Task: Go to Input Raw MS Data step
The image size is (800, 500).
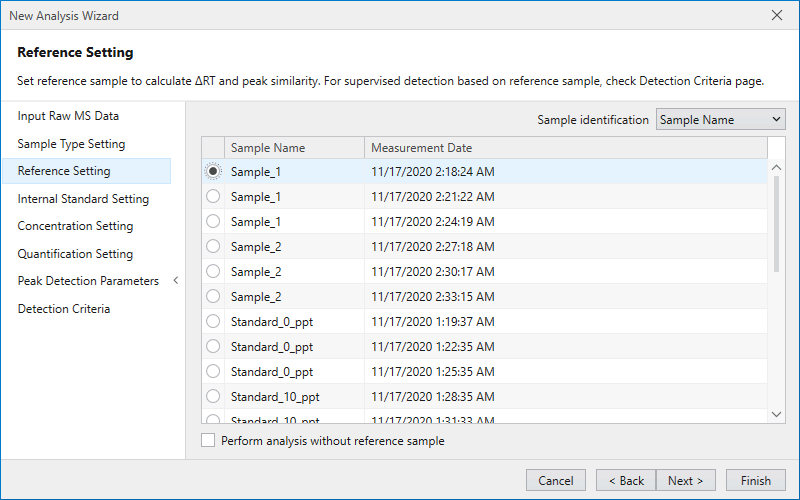Action: (x=68, y=116)
